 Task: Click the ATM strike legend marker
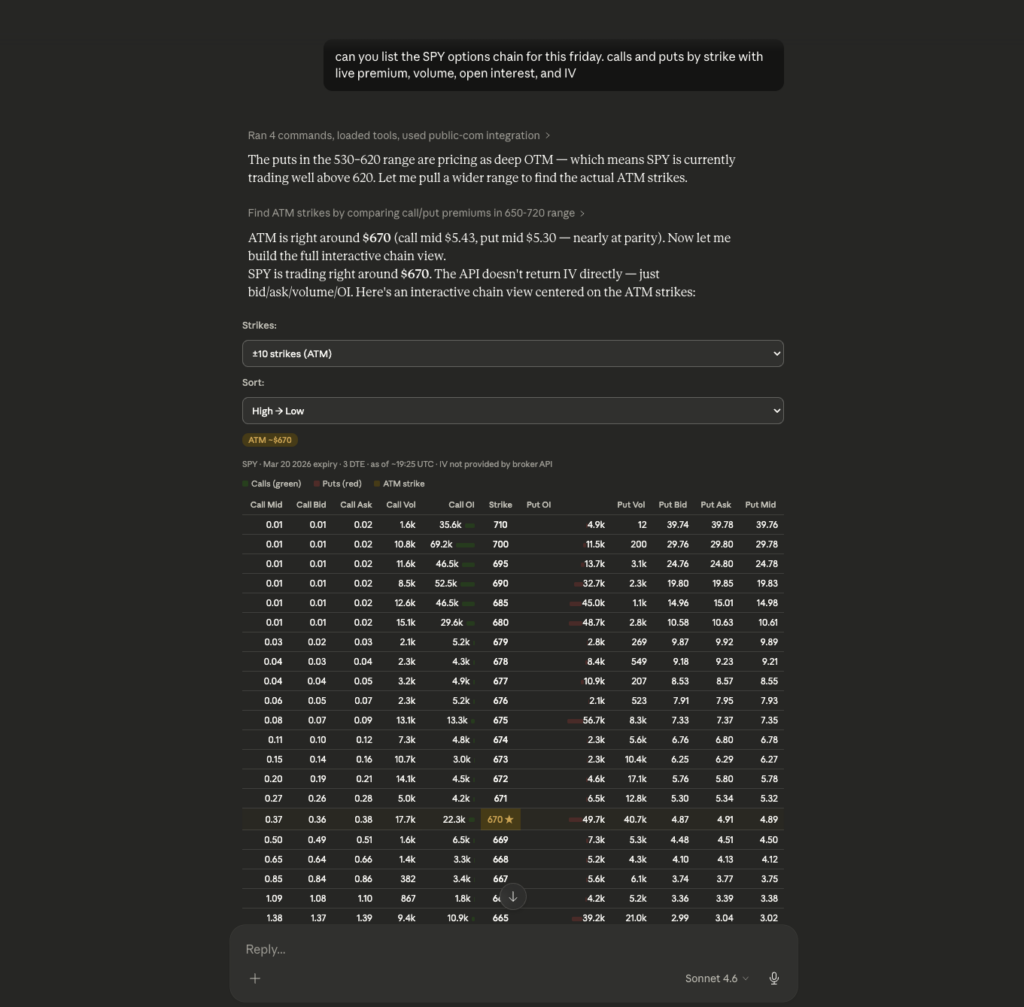[x=377, y=484]
